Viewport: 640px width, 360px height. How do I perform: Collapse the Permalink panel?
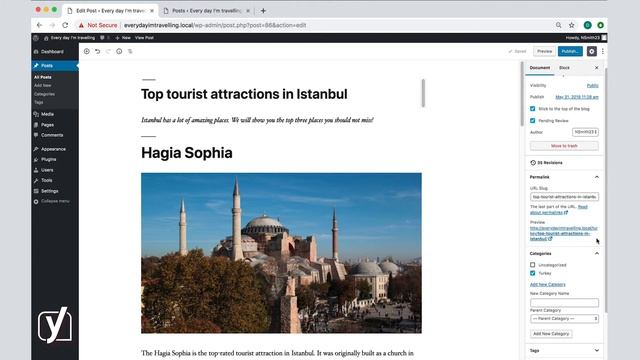point(597,177)
